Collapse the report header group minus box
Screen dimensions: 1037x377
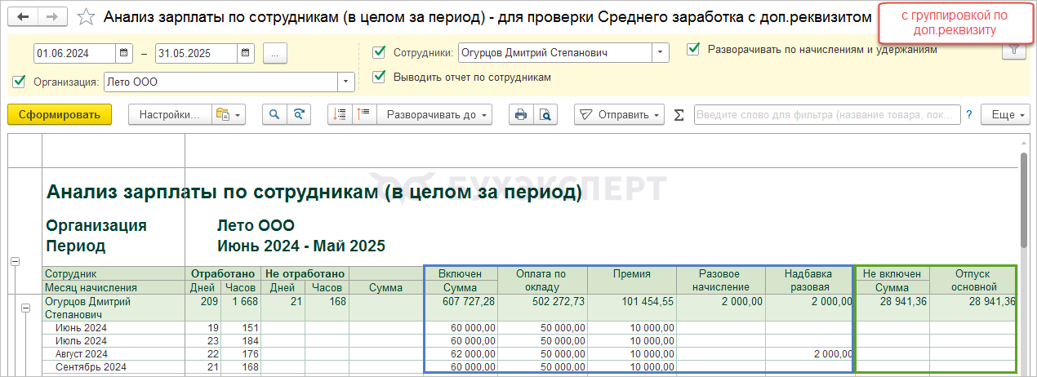coord(15,261)
